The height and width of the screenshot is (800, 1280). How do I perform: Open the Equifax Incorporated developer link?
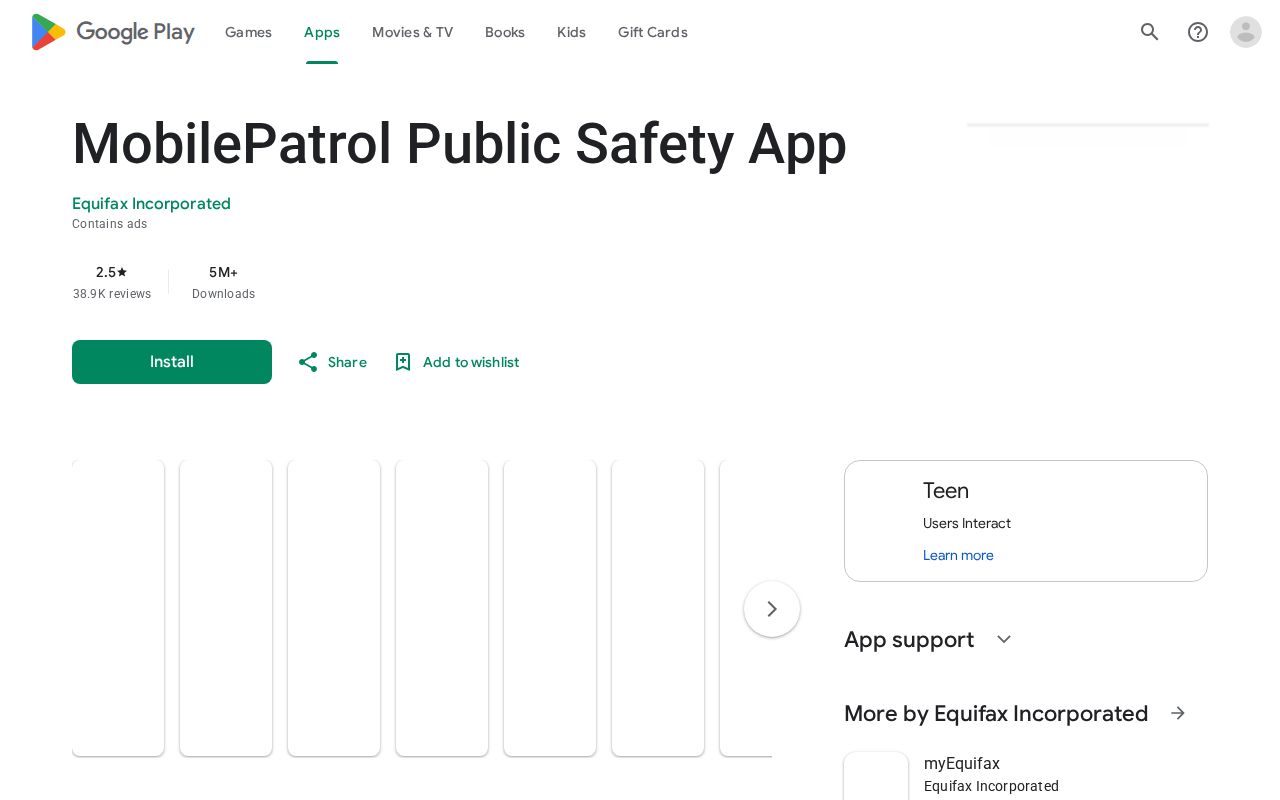(151, 204)
